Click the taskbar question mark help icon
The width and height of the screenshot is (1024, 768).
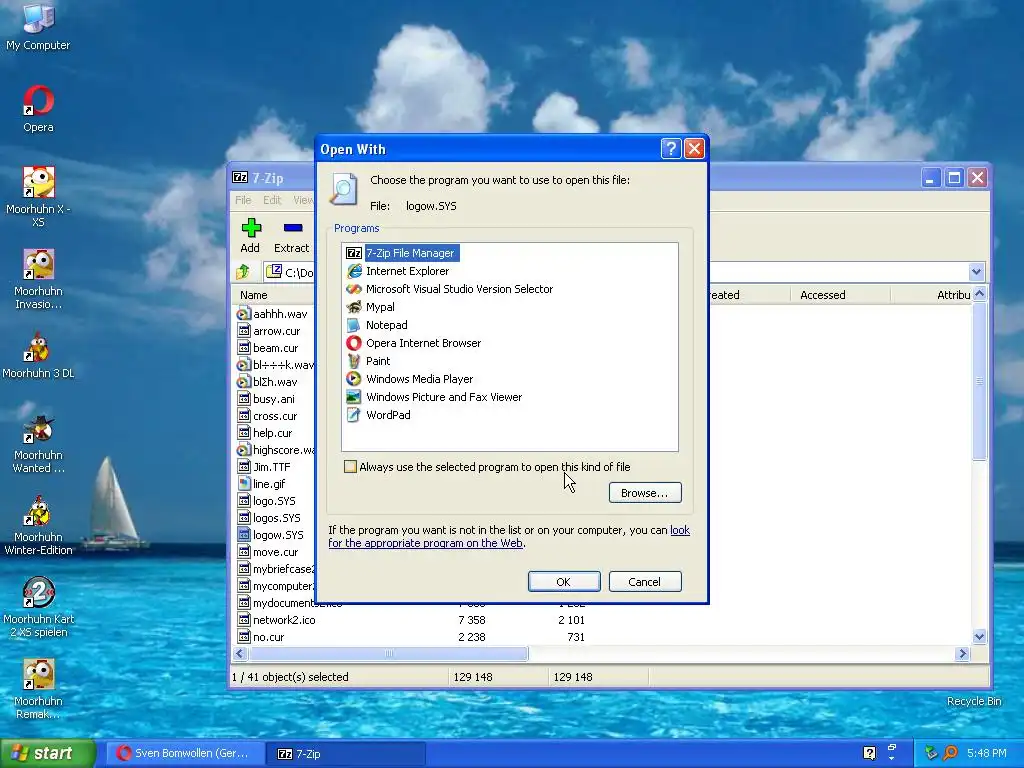point(869,753)
